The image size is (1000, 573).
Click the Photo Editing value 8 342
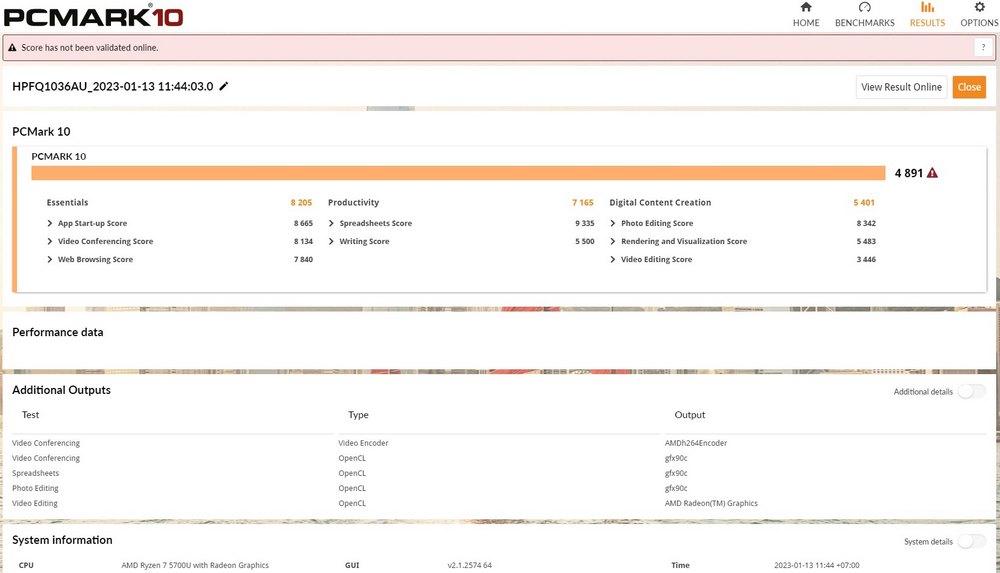click(x=866, y=223)
